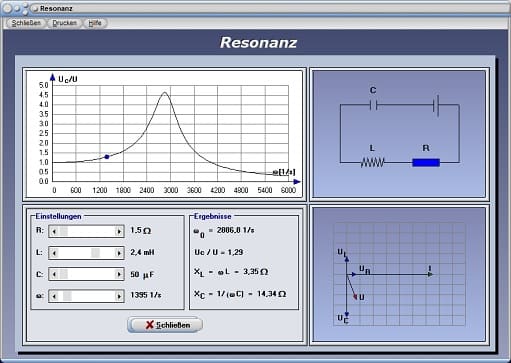Click the Ergebnisse group label

[x=213, y=216]
